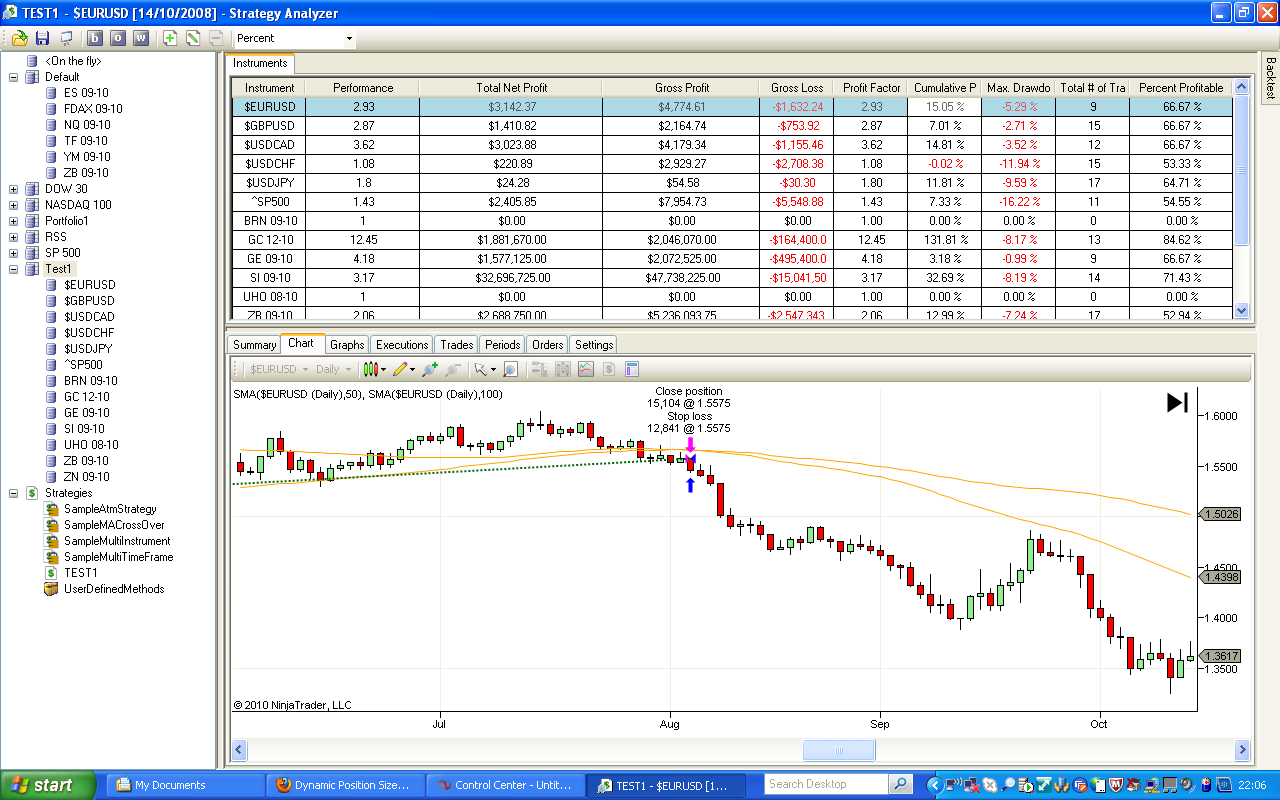Select SampleMACrossOver strategy in tree
This screenshot has width=1280, height=800.
coord(114,525)
